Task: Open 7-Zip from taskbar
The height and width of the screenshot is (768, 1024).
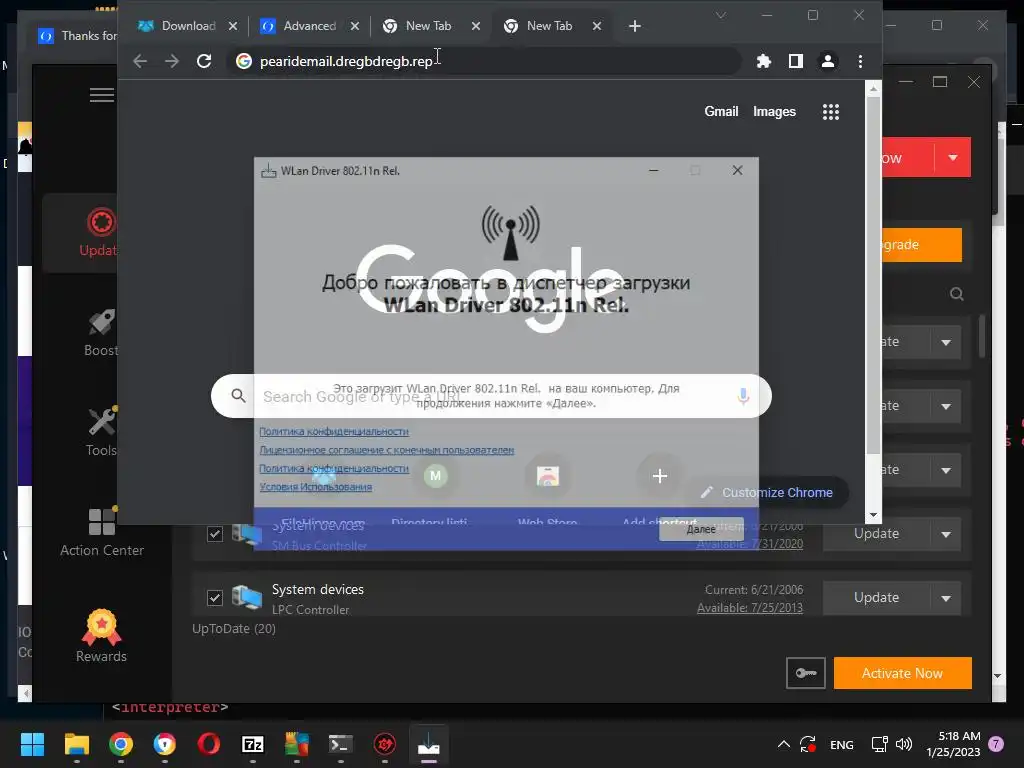Action: click(x=253, y=744)
